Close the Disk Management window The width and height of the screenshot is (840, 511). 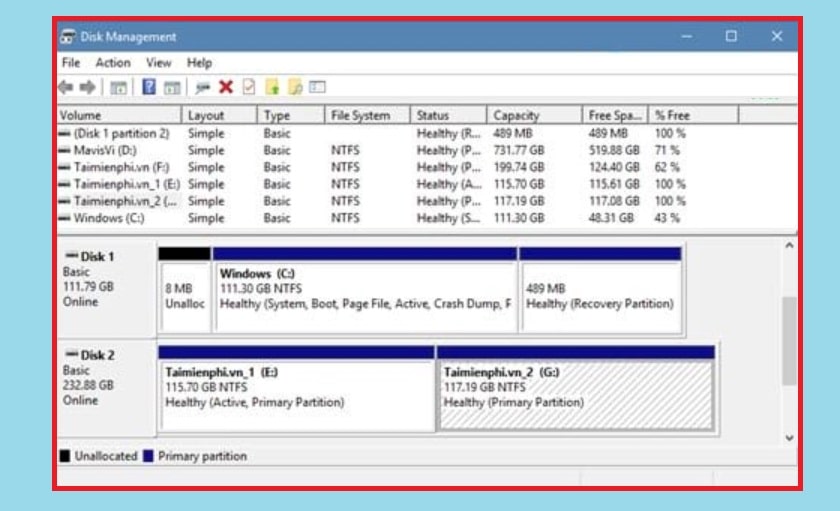coord(777,36)
